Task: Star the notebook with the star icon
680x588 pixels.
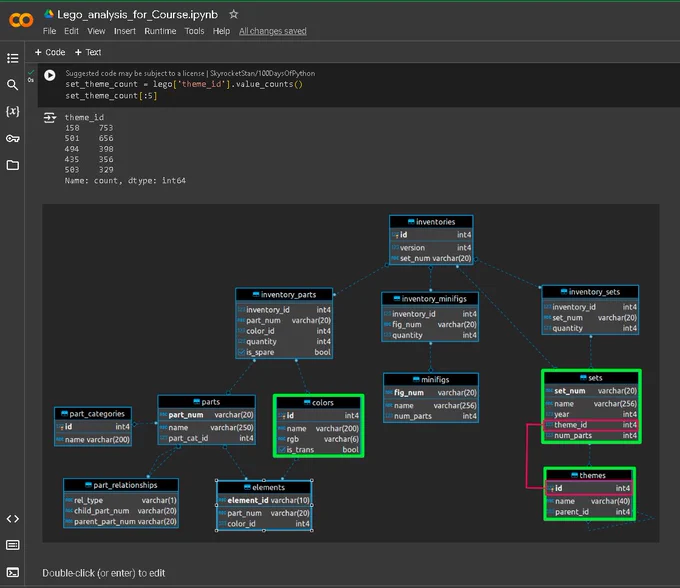Action: pos(234,14)
